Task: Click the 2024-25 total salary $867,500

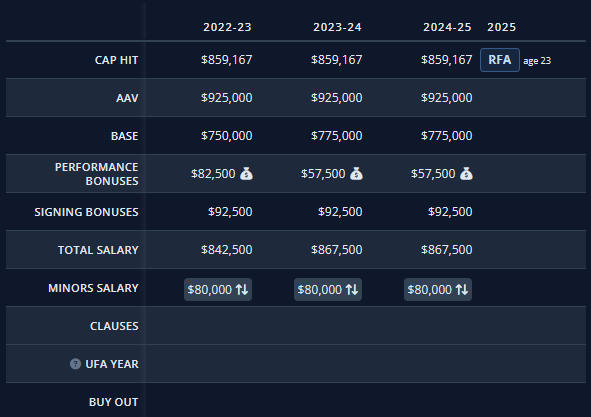Action: click(x=447, y=250)
